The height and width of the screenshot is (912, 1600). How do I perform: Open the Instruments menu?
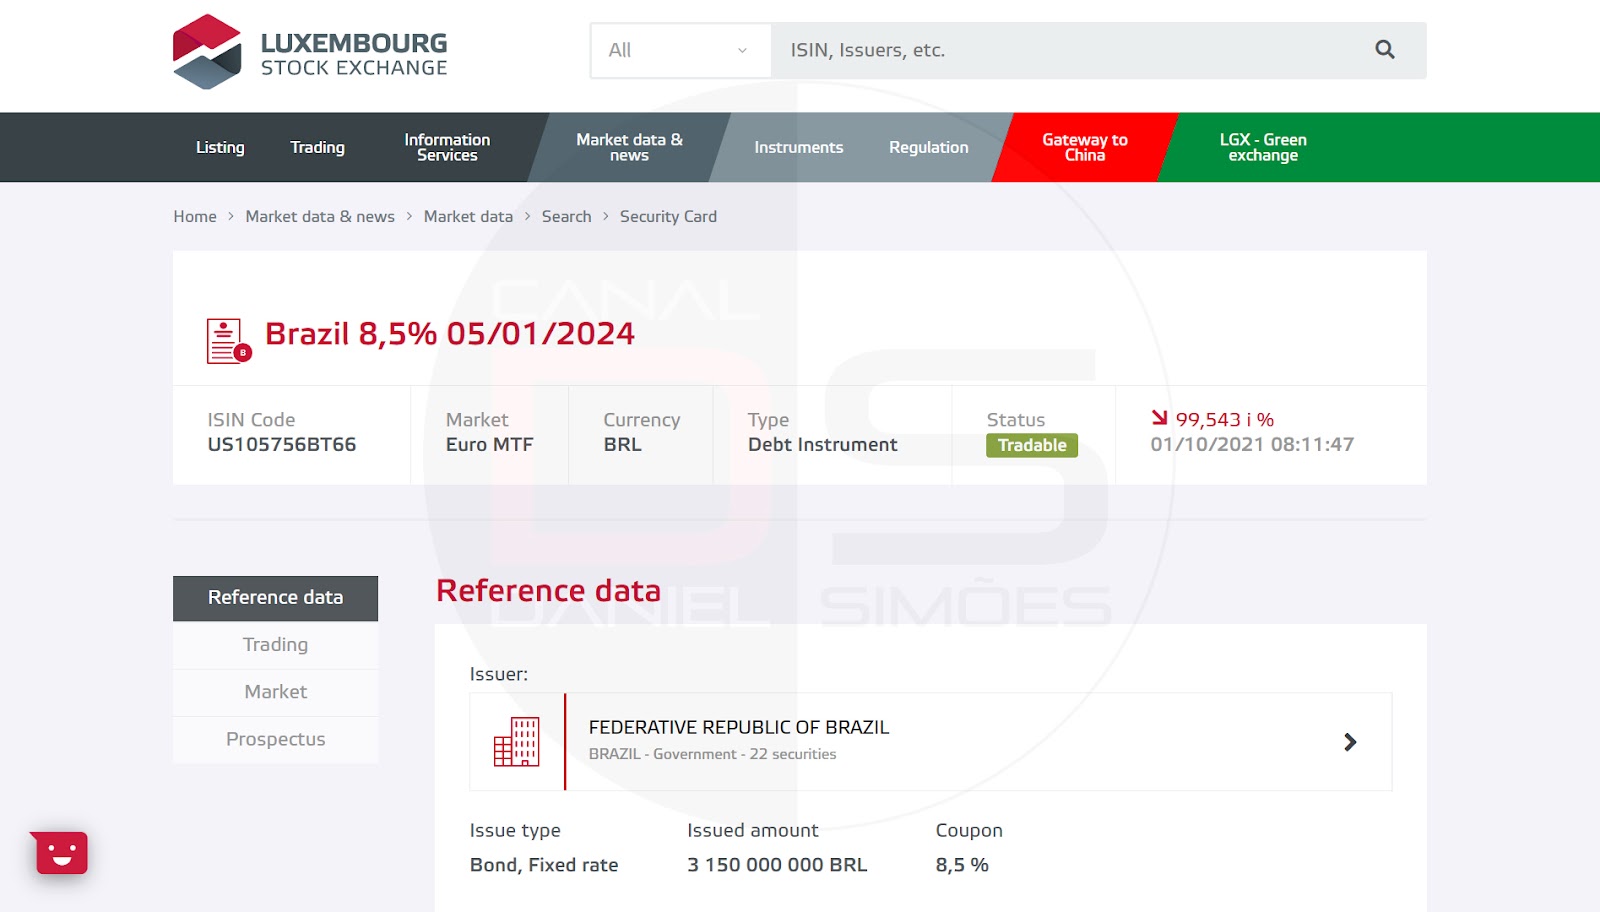(x=799, y=147)
